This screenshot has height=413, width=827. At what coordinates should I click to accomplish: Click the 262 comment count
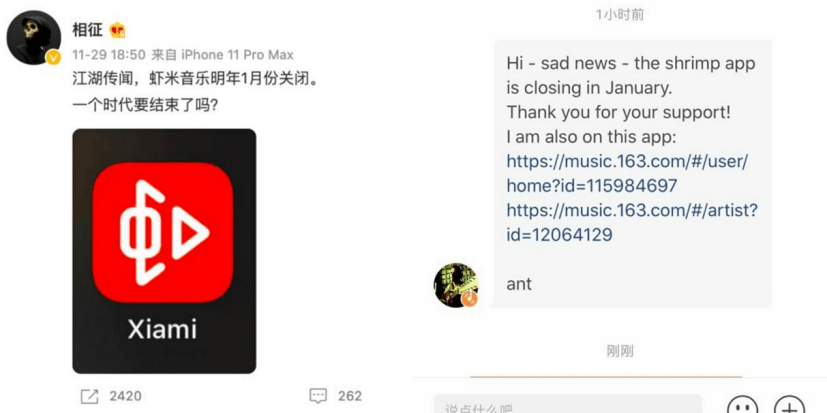350,396
